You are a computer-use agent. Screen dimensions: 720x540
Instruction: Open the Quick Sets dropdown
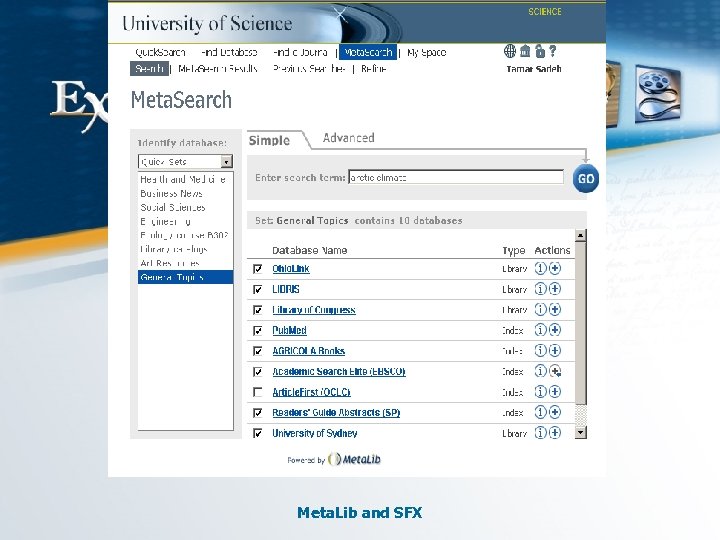coord(186,162)
